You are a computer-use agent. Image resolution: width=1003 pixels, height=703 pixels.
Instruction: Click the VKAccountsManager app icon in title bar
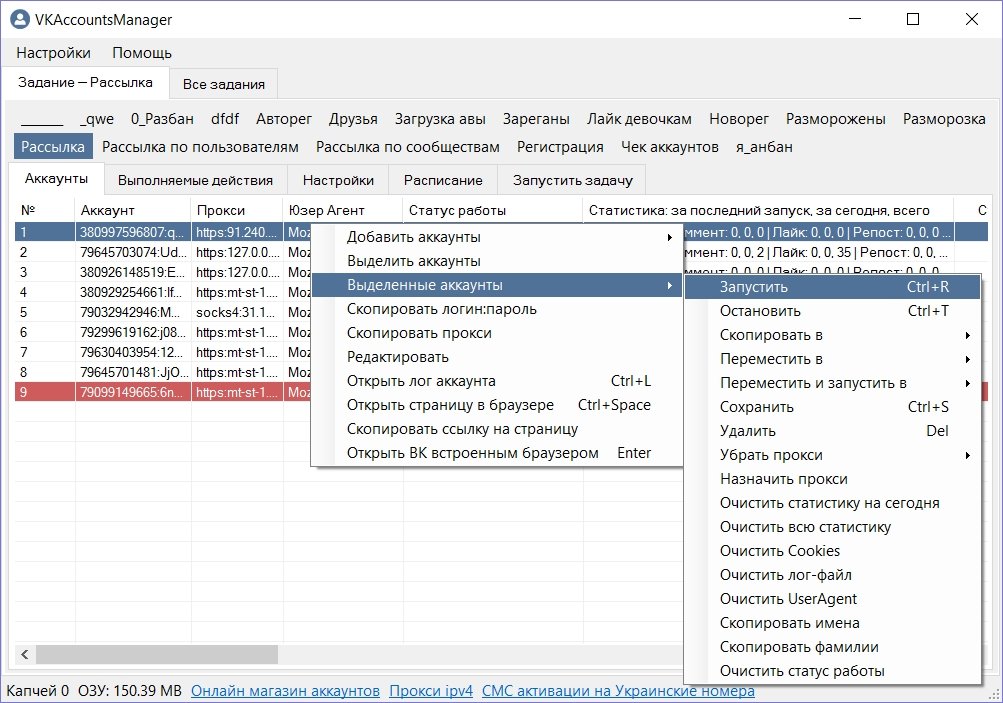[19, 19]
